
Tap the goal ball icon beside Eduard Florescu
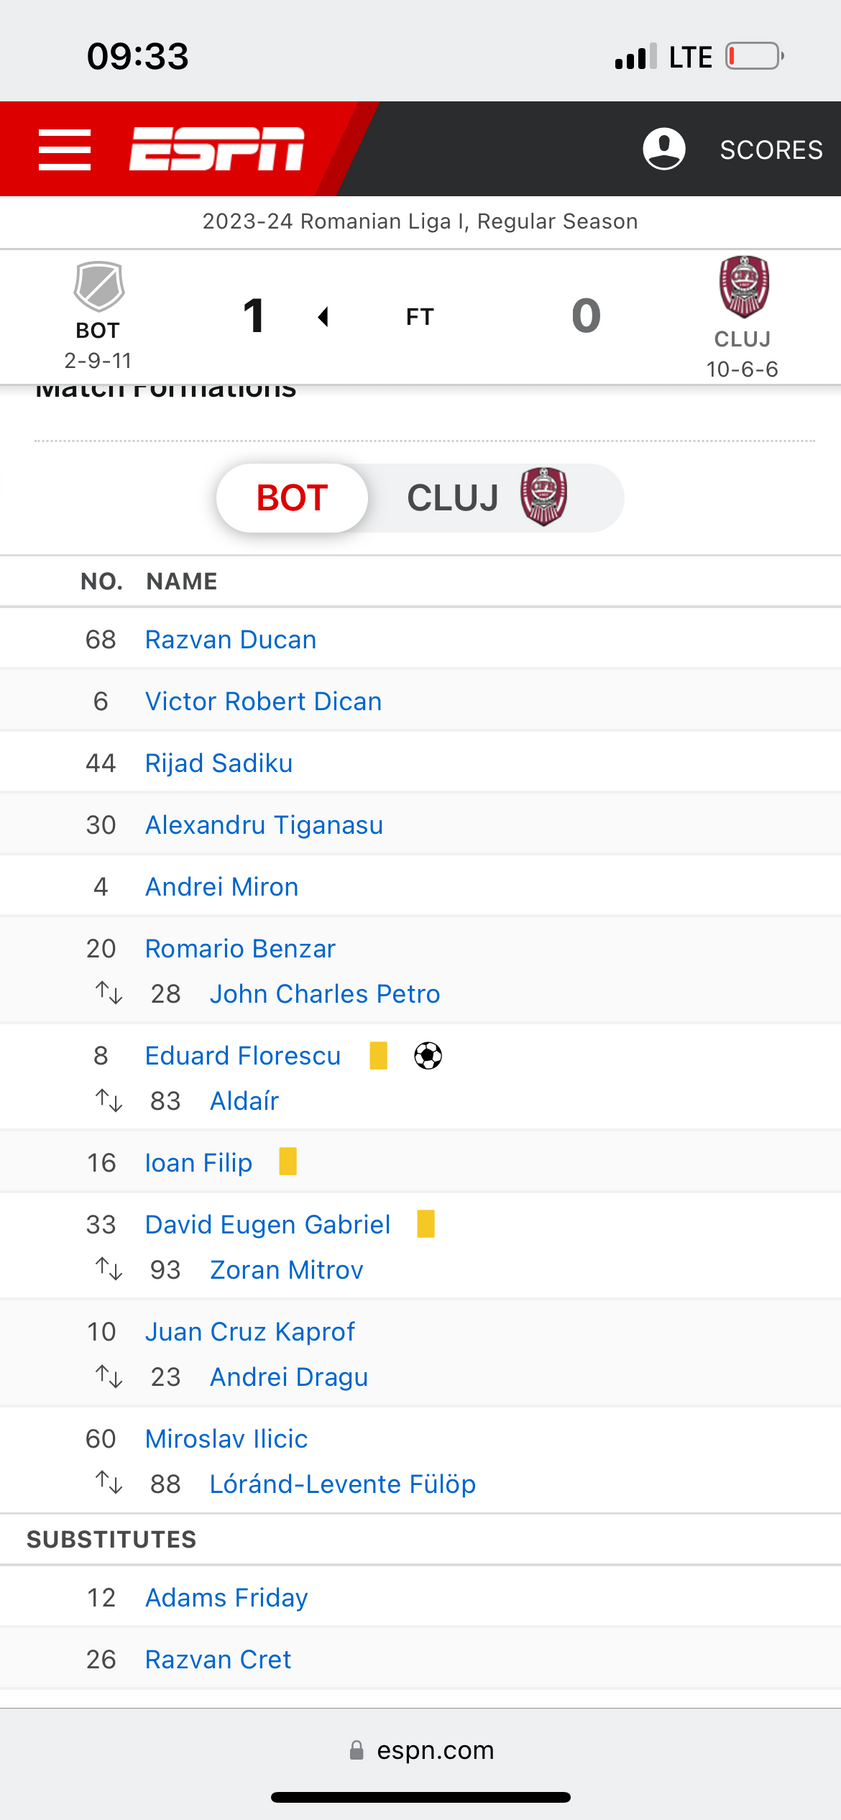[428, 1056]
